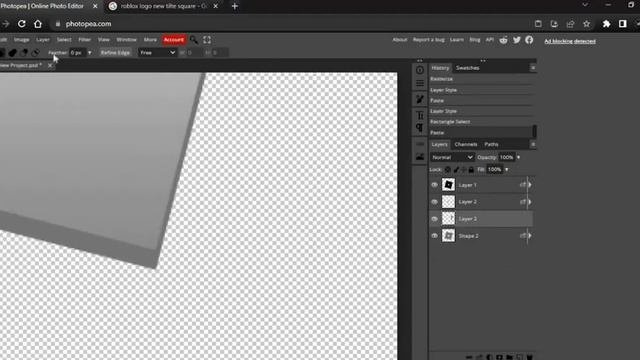Open the Properties panel icon in sidebar

pos(420,84)
